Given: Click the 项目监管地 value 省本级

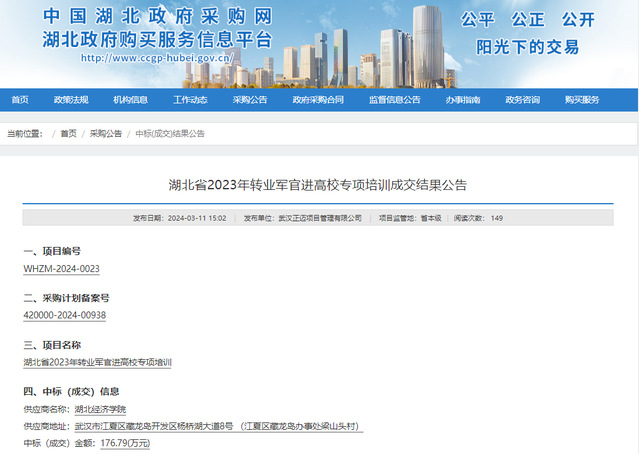Looking at the screenshot, I should (x=431, y=218).
